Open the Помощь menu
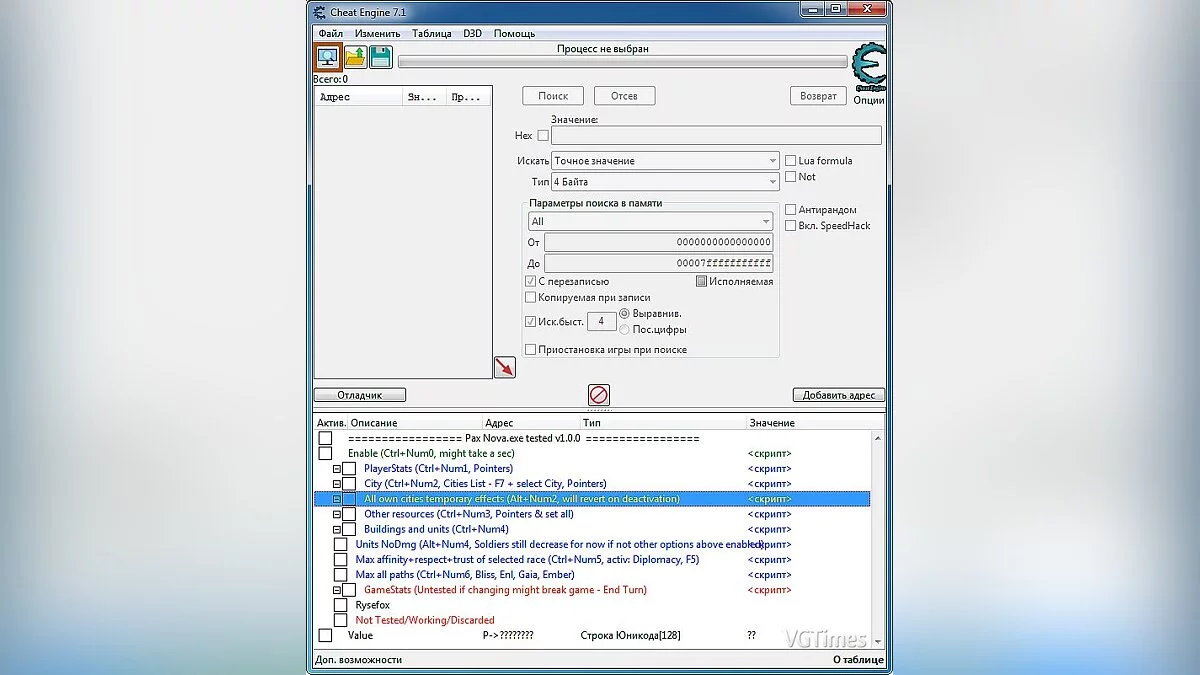Screen dimensions: 1200x675 coord(514,33)
